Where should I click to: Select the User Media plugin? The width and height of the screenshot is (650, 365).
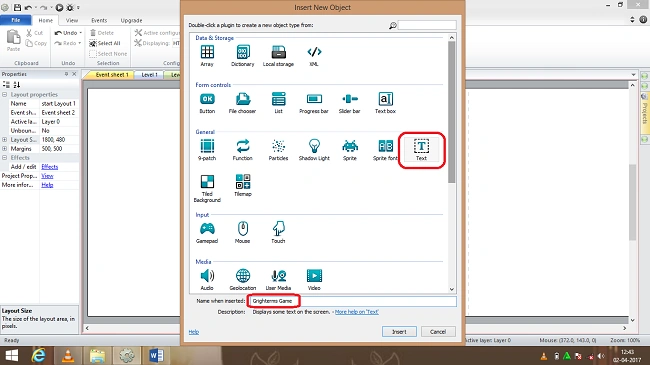click(x=278, y=280)
